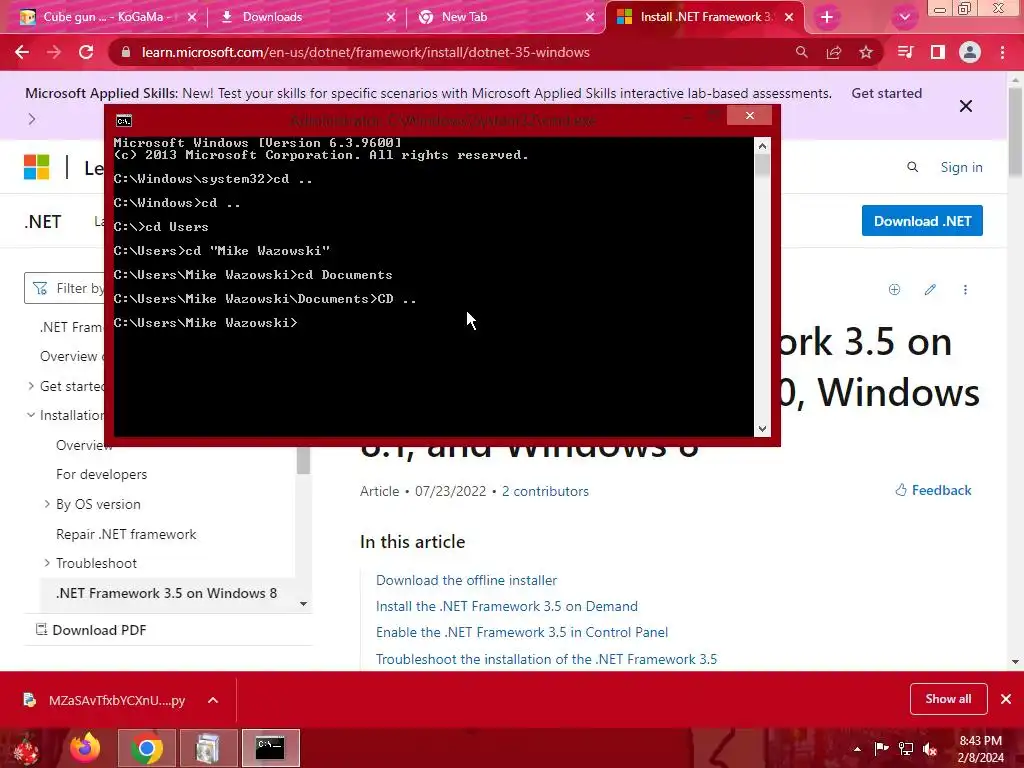This screenshot has height=768, width=1024.
Task: Click the Sign in link
Action: tap(961, 167)
